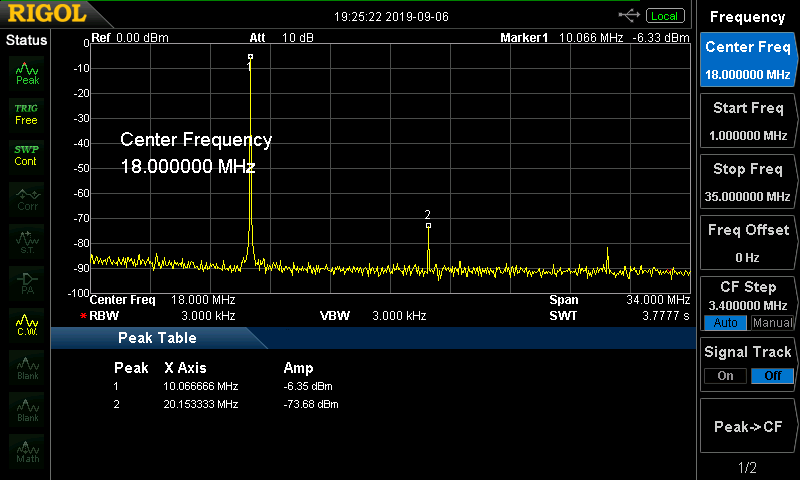The image size is (800, 480).
Task: Open the Center Freq softkey menu
Action: click(x=747, y=59)
